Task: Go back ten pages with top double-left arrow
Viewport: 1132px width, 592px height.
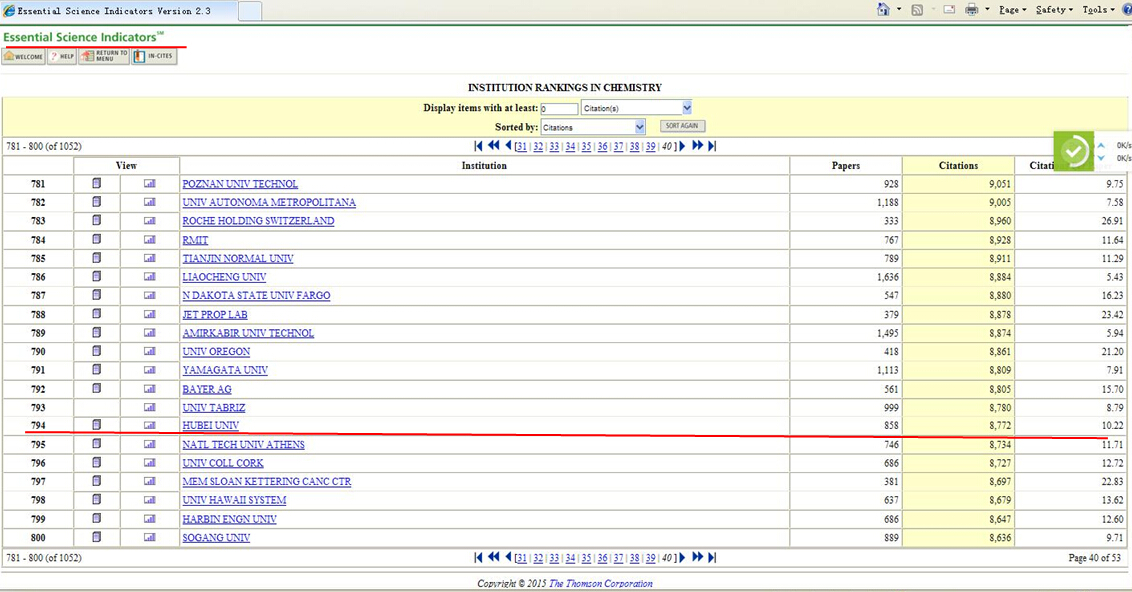Action: tap(494, 146)
